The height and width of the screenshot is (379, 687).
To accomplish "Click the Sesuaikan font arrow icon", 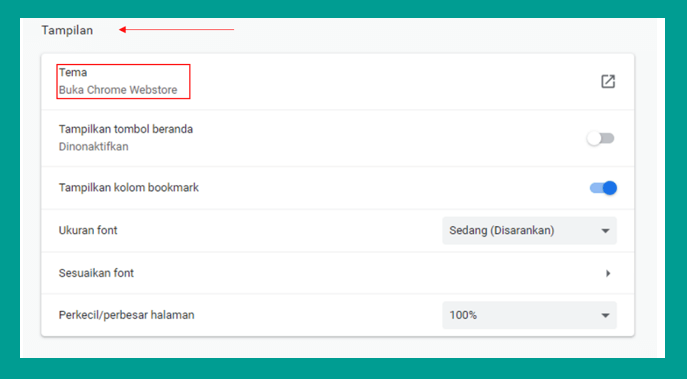I will coord(608,273).
